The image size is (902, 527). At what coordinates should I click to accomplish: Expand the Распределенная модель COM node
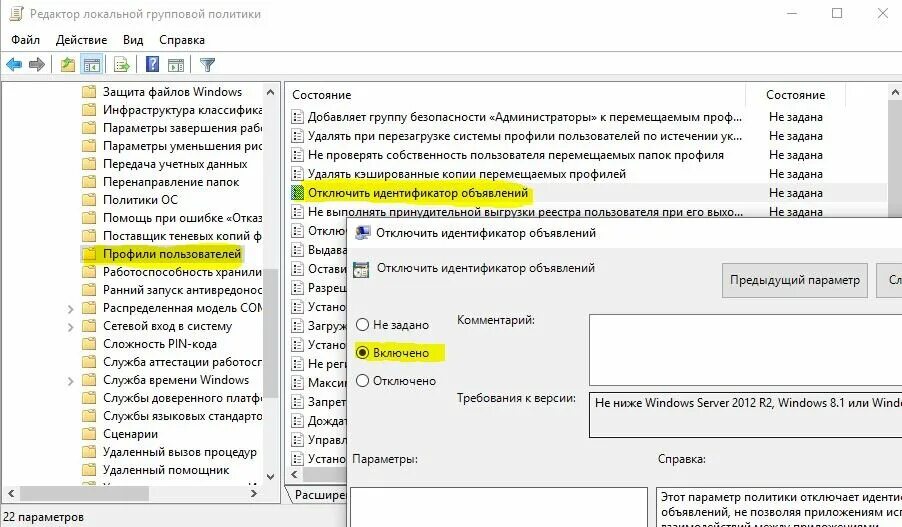(x=70, y=308)
